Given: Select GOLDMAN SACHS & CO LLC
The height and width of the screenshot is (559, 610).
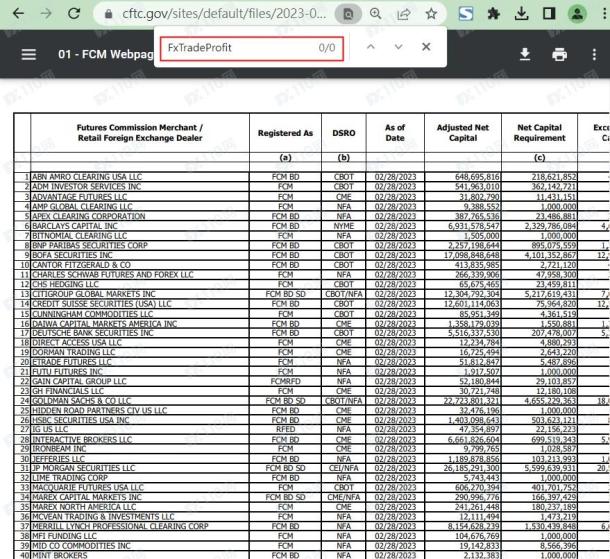Looking at the screenshot, I should pyautogui.click(x=81, y=401).
